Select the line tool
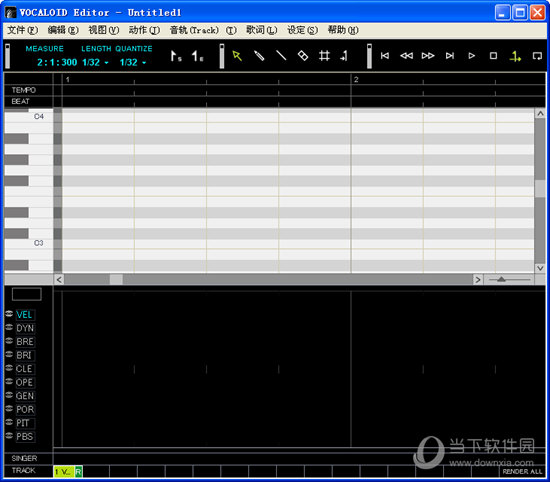Image resolution: width=550 pixels, height=482 pixels. tap(281, 56)
